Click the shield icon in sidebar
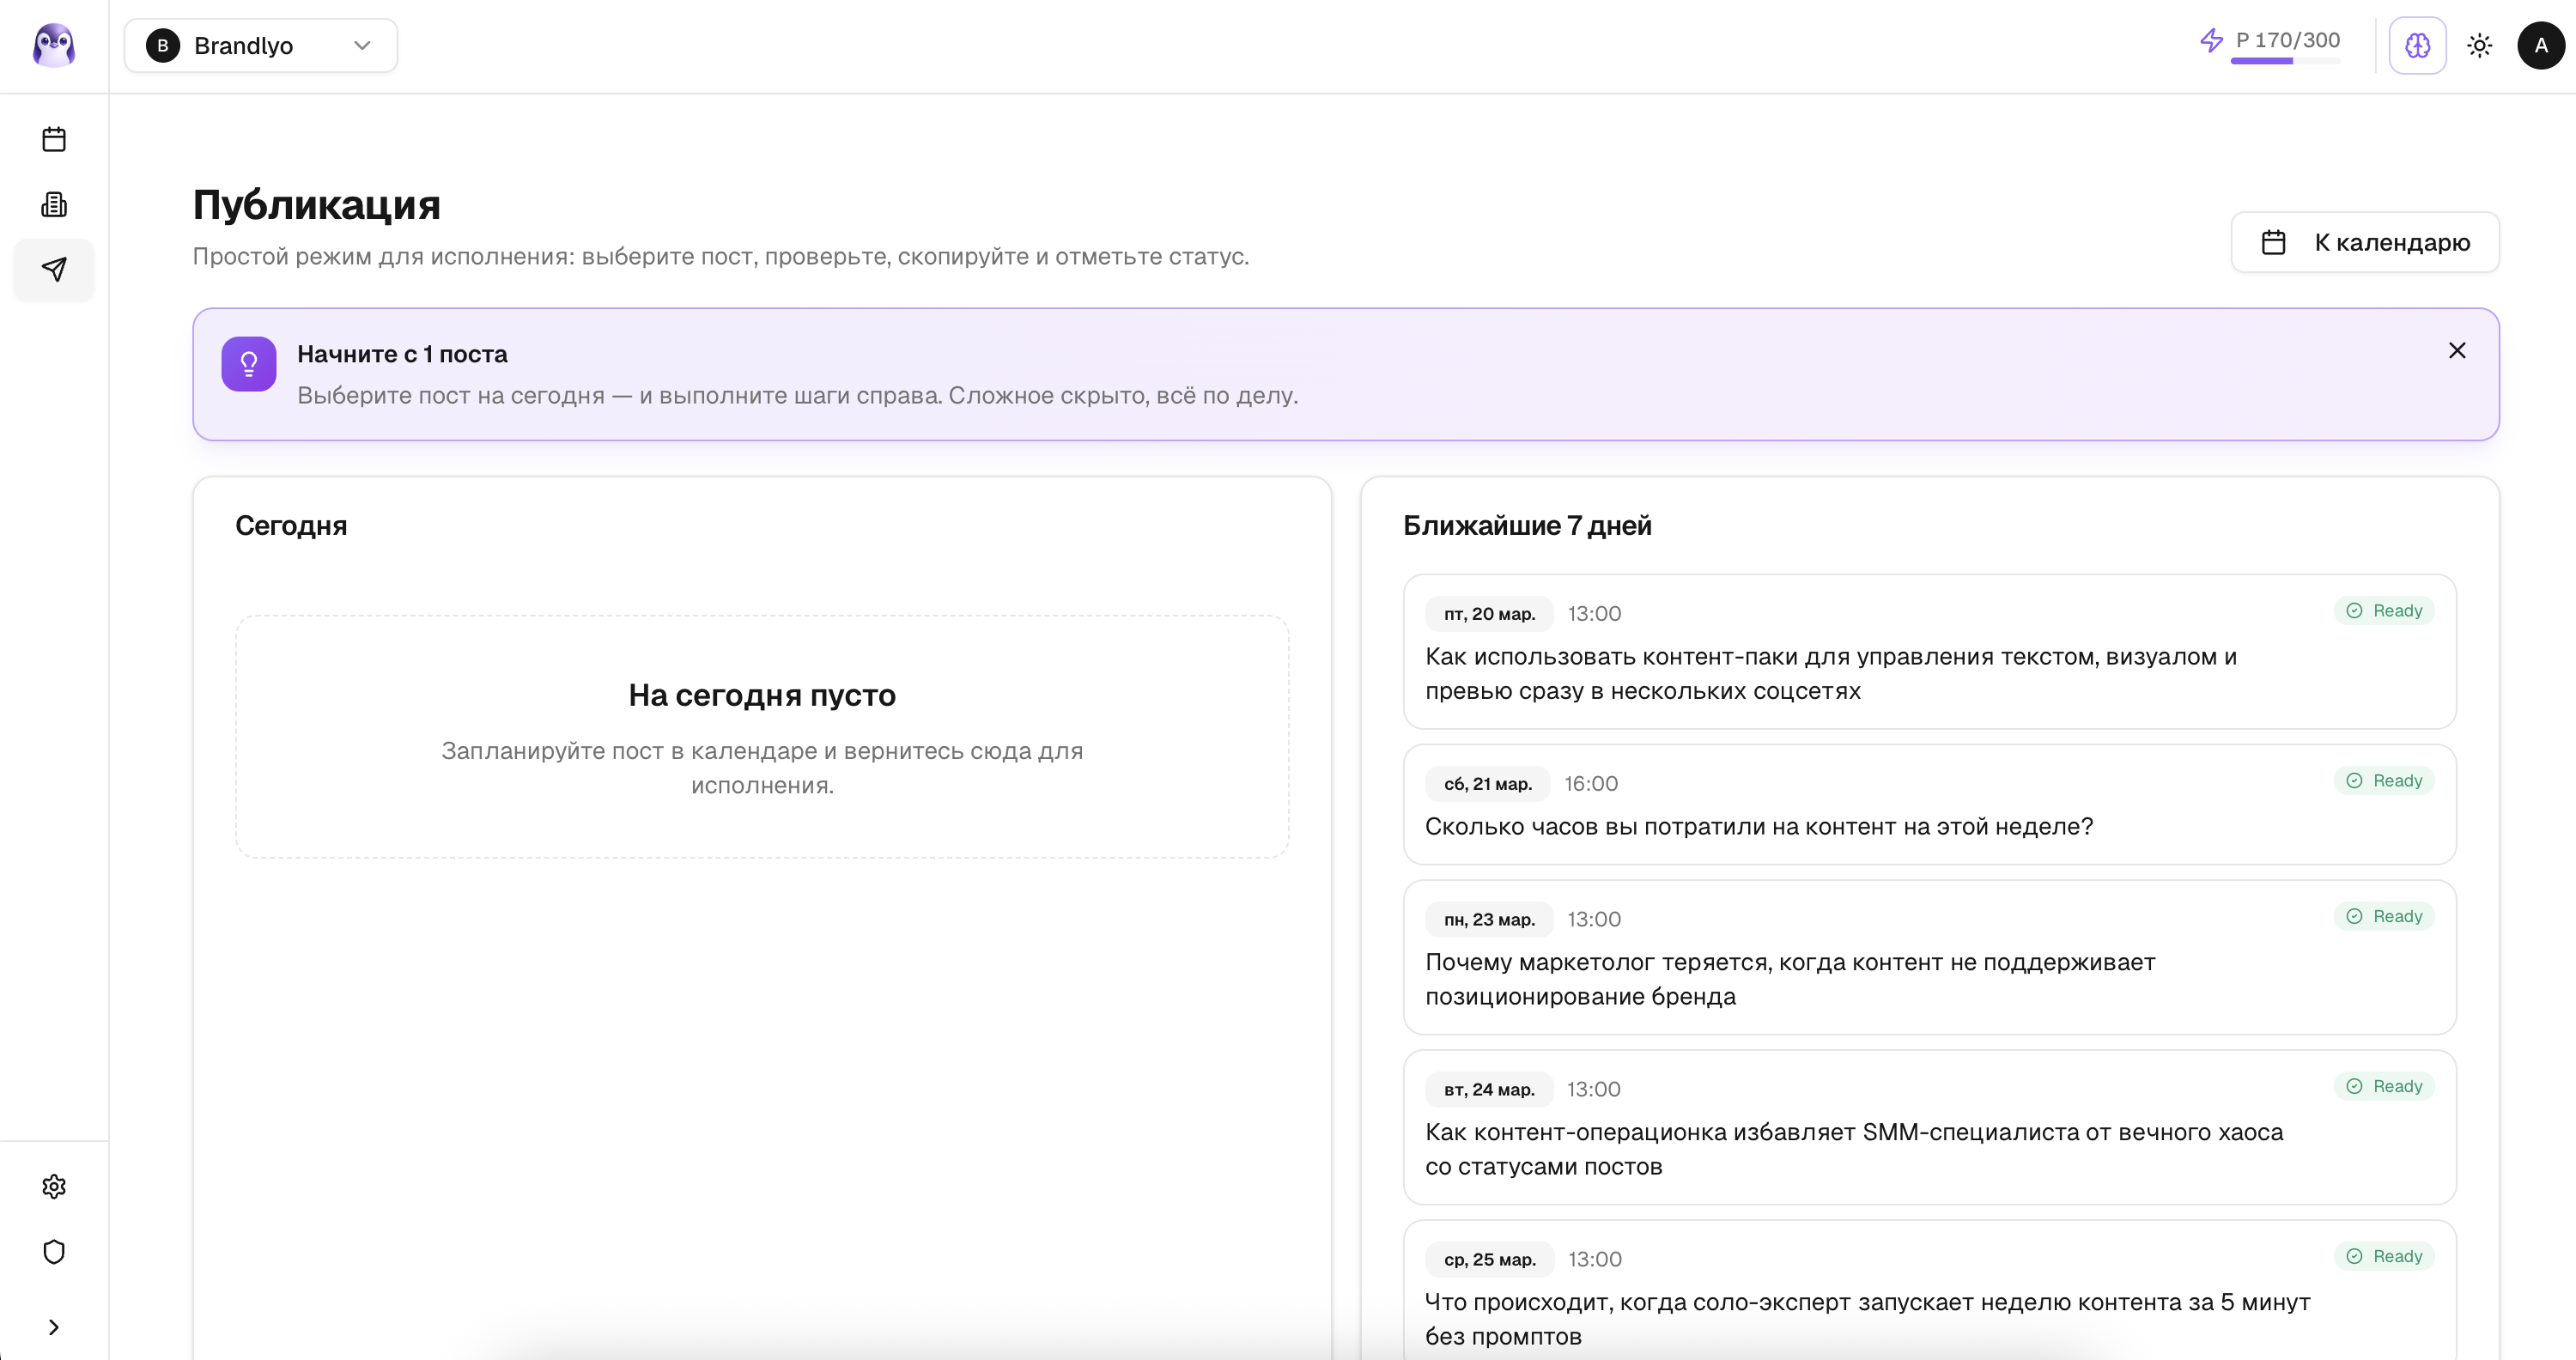Image resolution: width=2576 pixels, height=1360 pixels. 54,1252
